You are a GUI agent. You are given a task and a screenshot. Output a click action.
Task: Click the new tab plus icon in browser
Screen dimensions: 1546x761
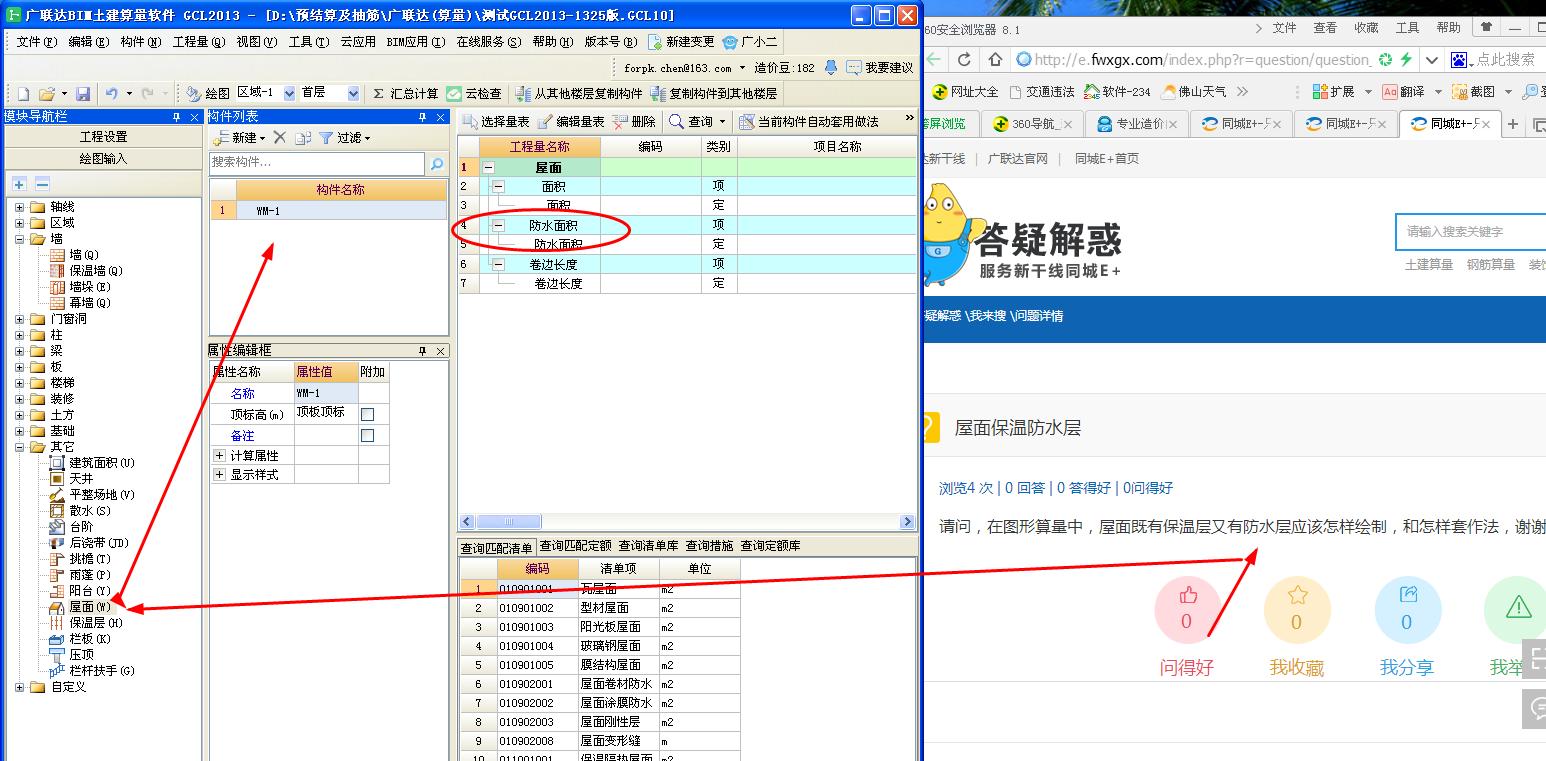click(1513, 124)
